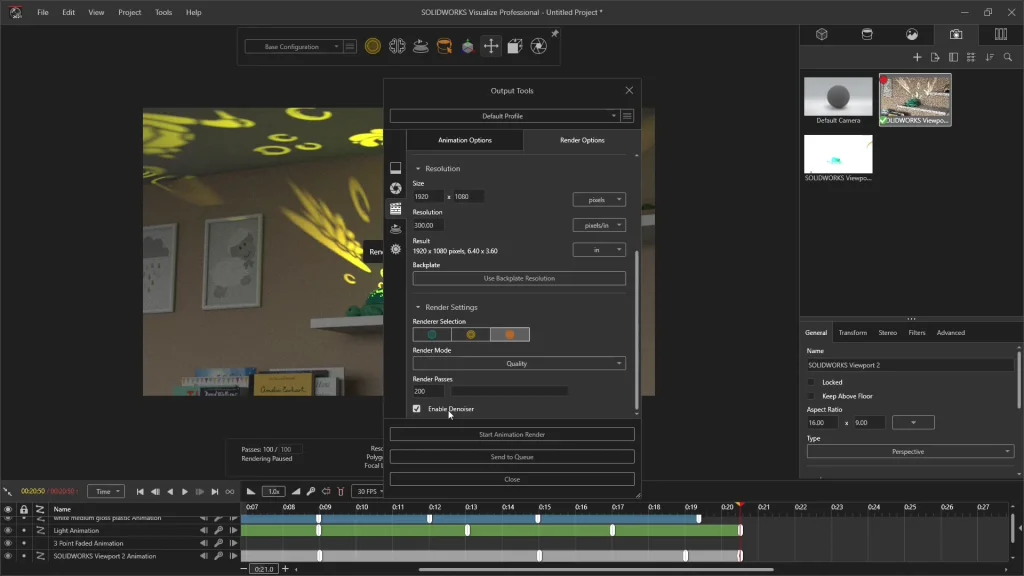The width and height of the screenshot is (1024, 576).
Task: Check the Locked camera checkbox
Action: click(x=811, y=382)
